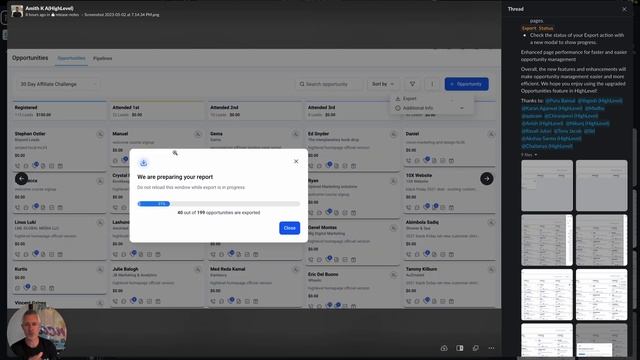Screen dimensions: 640x360
Task: Expand the 'Additional Info' chevron
Action: point(462,108)
